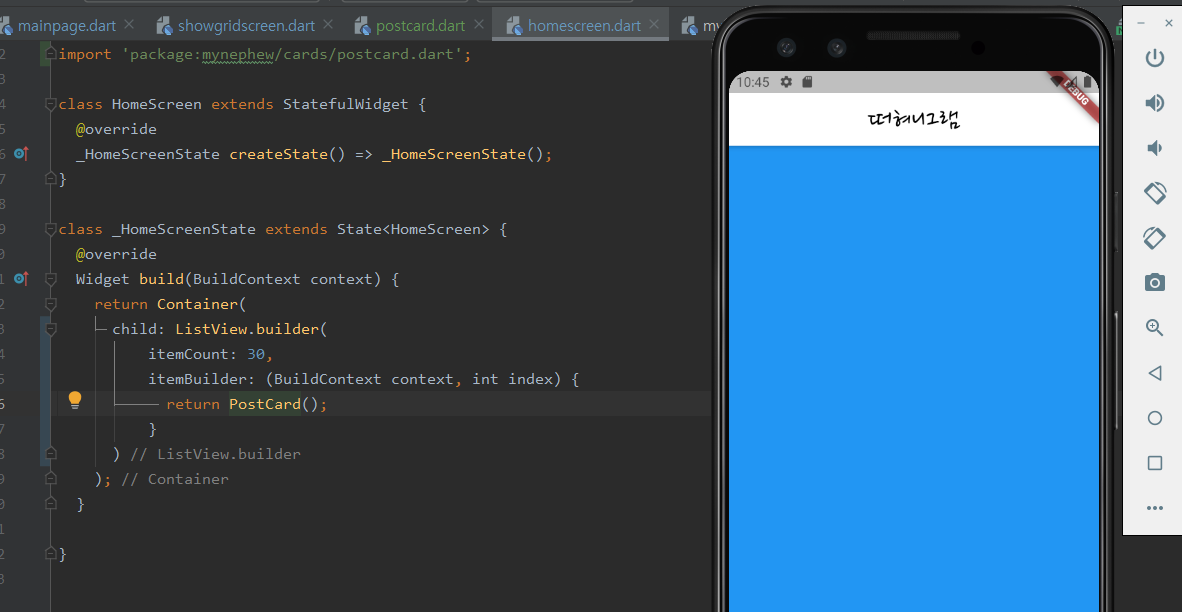
Task: Click the showgridscreen.dart Dart file icon
Action: [164, 26]
